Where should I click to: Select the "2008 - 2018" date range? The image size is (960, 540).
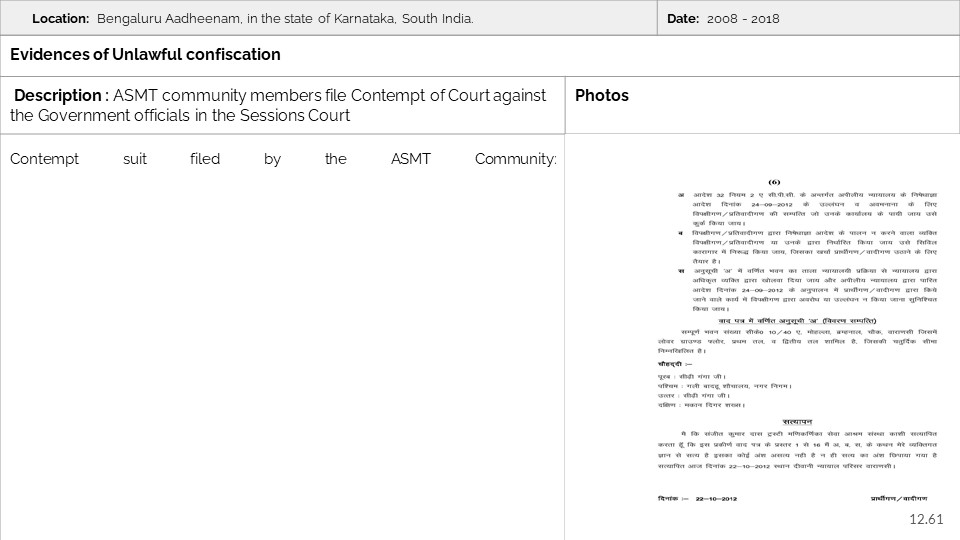point(743,19)
